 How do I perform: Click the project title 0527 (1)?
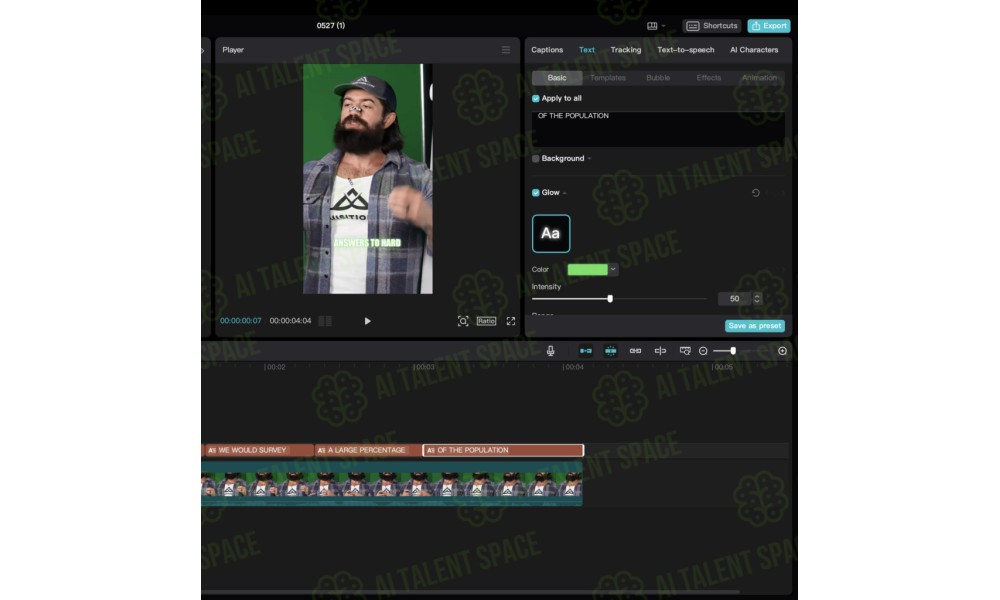[330, 26]
